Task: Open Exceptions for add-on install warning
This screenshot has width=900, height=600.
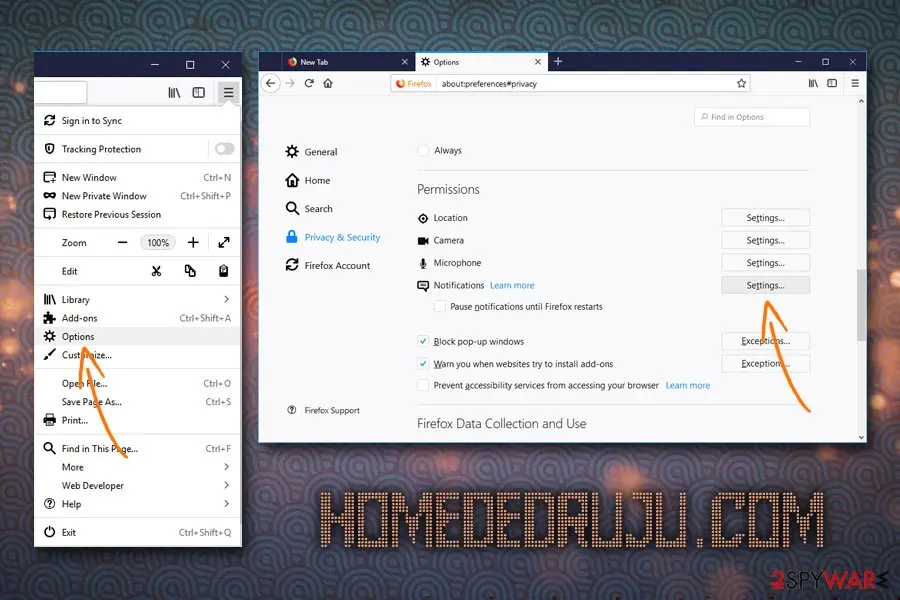Action: 765,363
